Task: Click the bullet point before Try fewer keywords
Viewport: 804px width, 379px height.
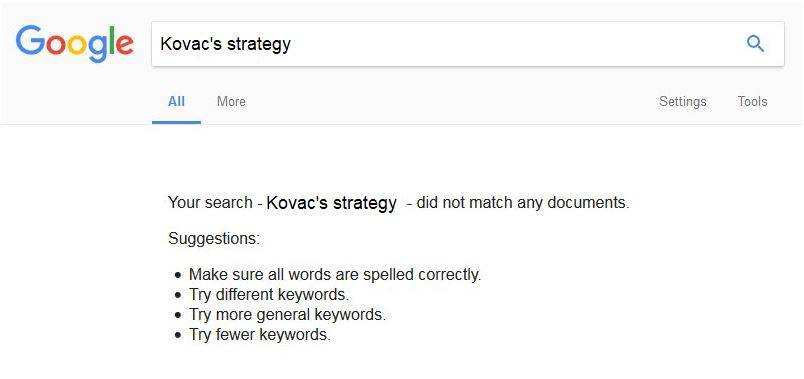Action: tap(178, 335)
